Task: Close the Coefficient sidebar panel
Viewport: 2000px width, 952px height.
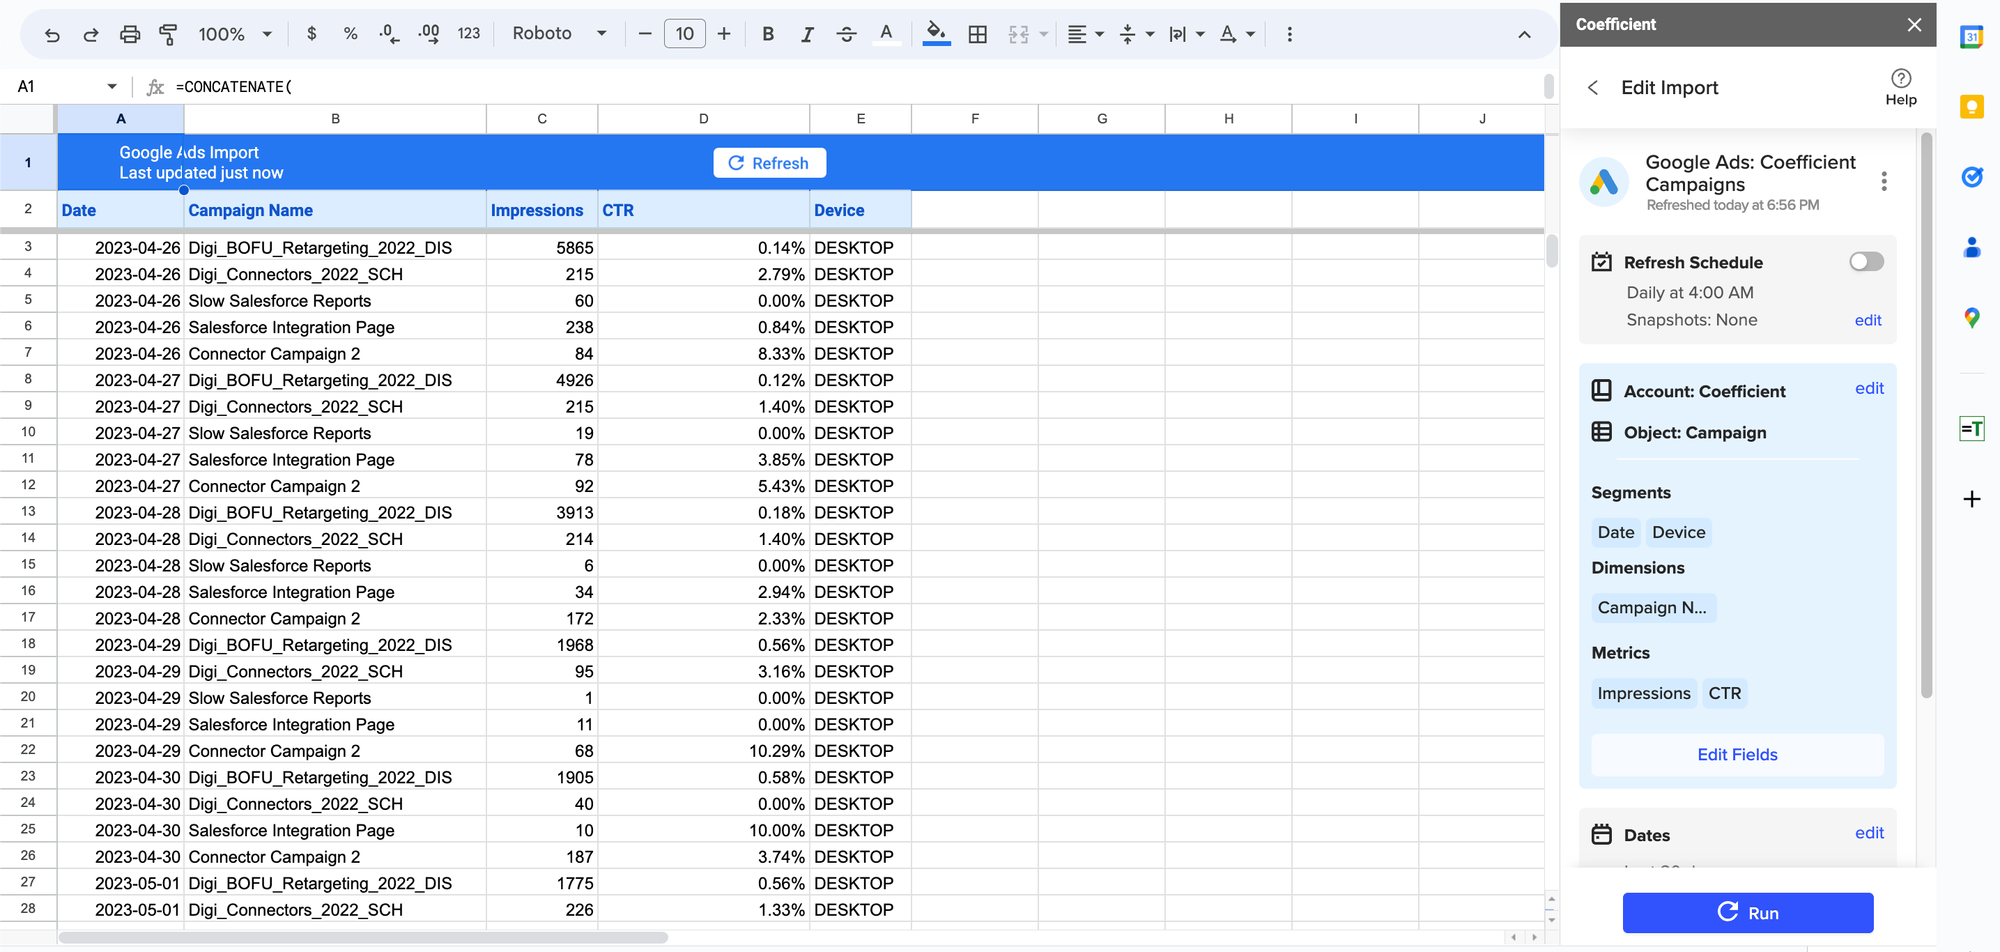Action: click(x=1914, y=24)
